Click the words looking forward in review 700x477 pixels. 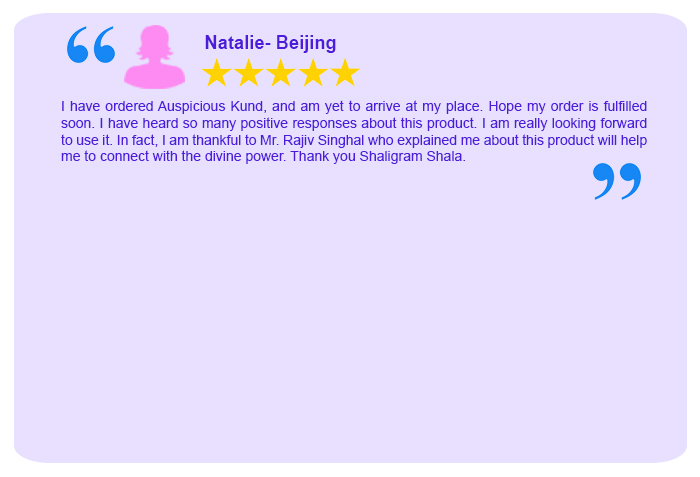pos(599,123)
